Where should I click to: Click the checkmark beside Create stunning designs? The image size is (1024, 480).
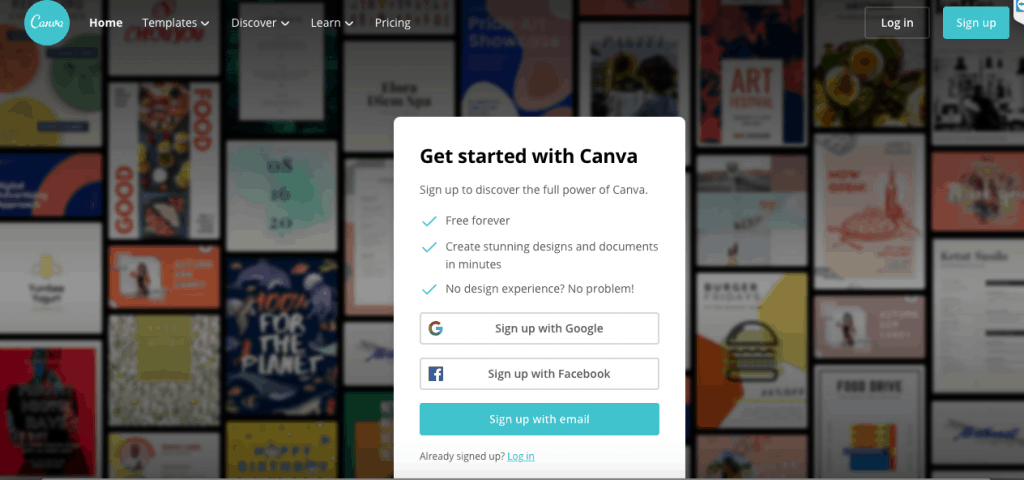pyautogui.click(x=429, y=247)
